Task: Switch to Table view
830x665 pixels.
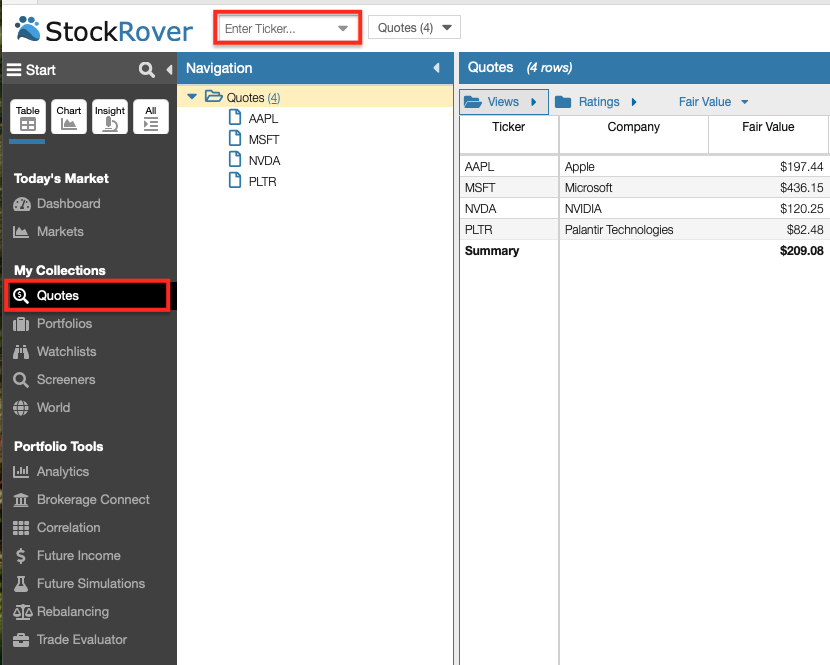Action: 28,117
